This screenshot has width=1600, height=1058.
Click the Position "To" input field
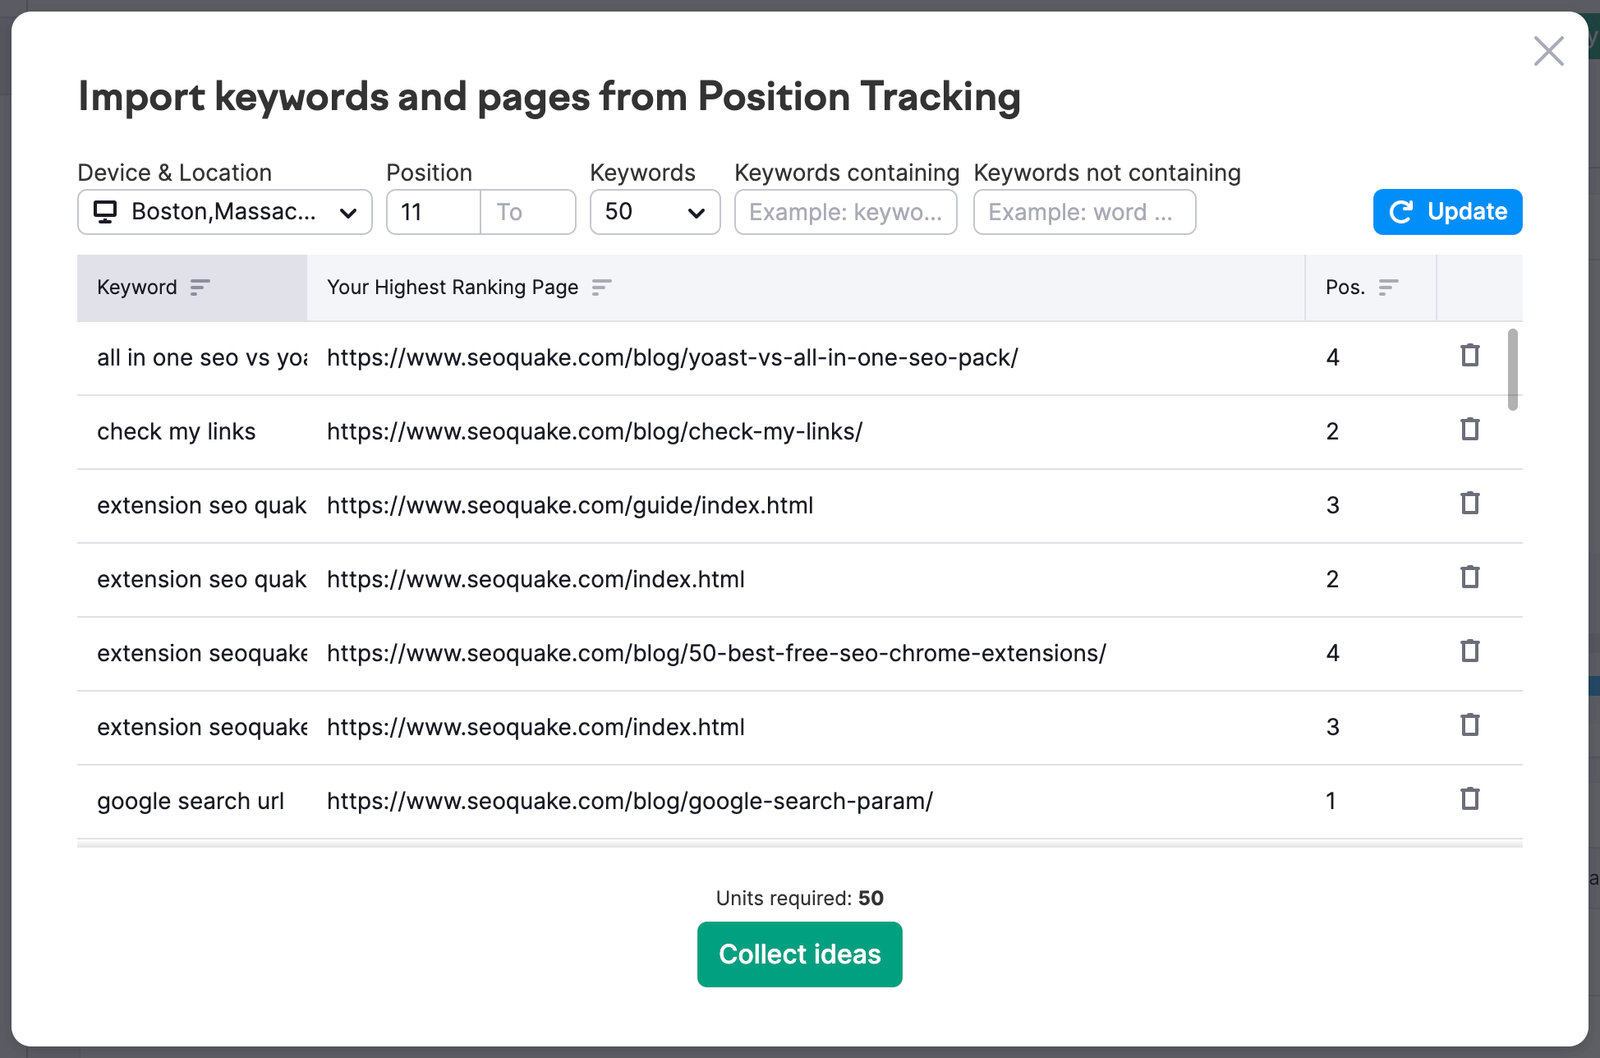coord(528,212)
